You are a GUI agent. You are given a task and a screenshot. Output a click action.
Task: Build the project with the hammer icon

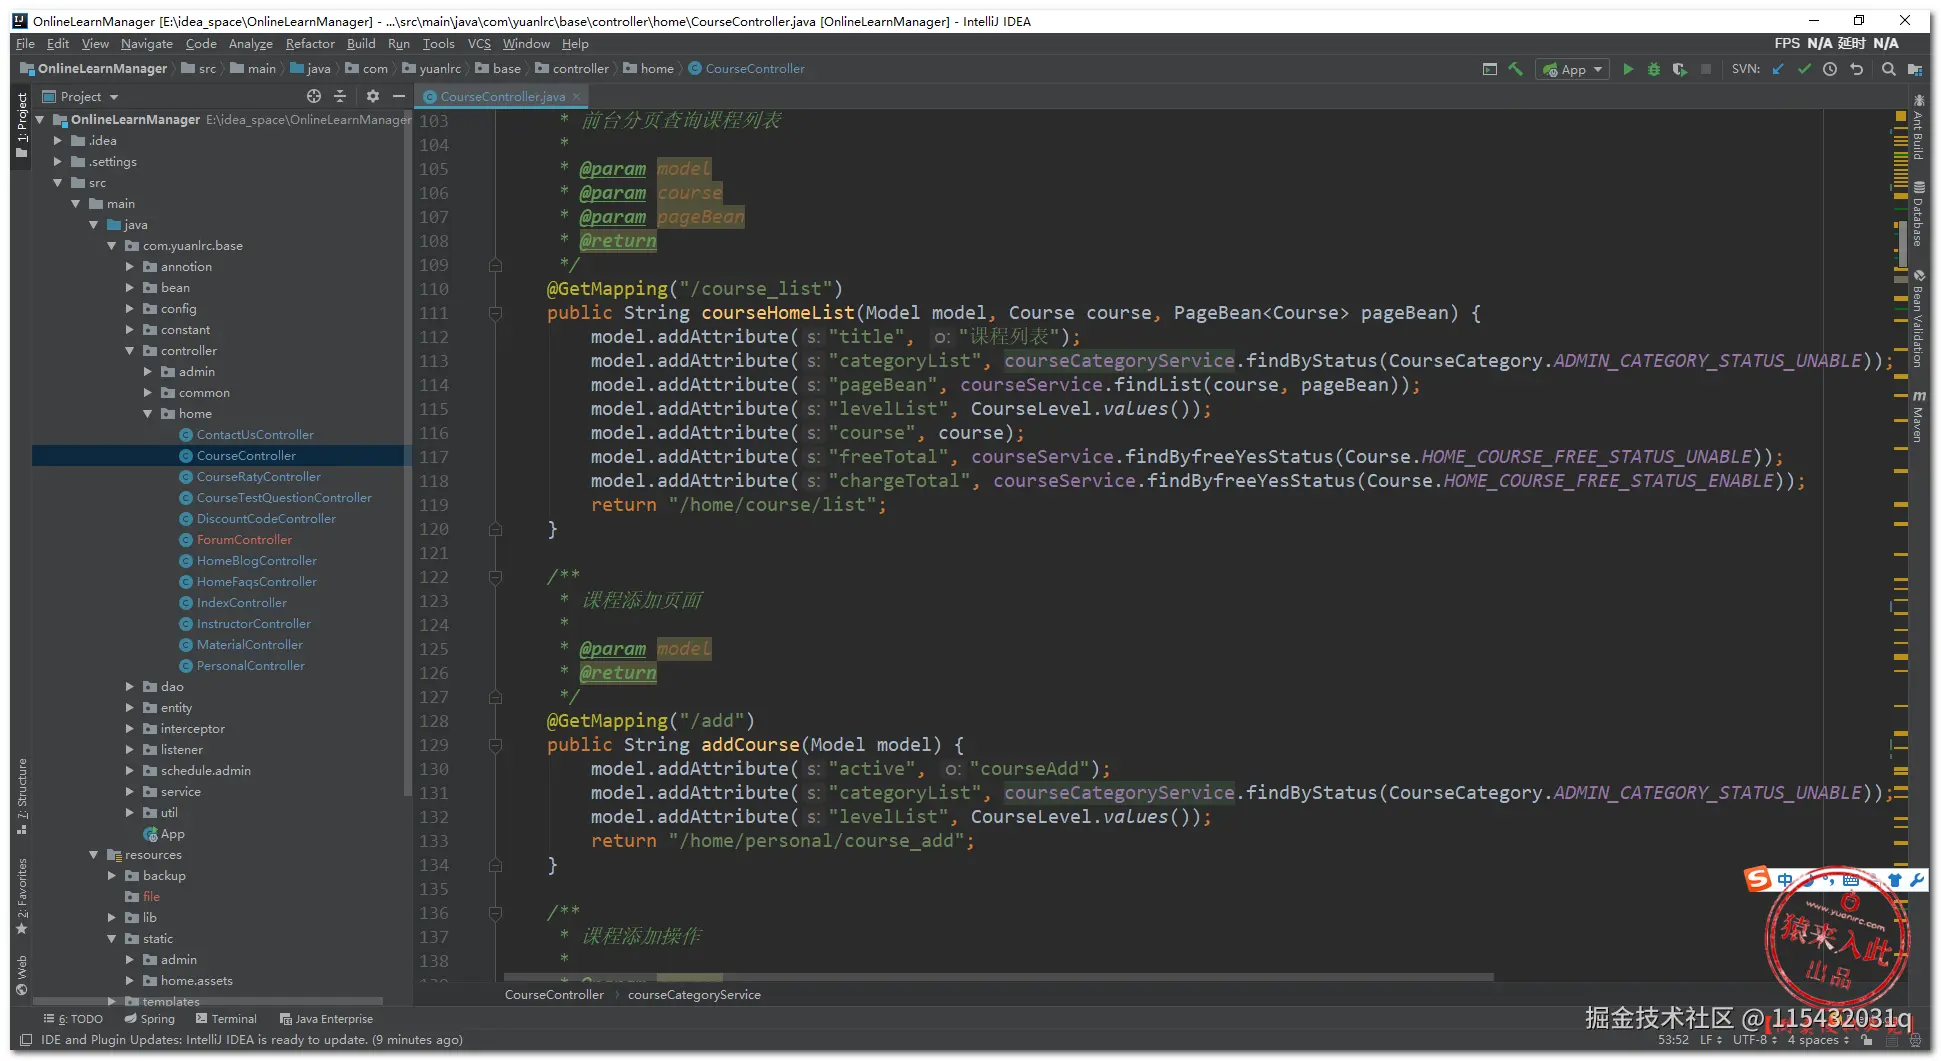(1516, 69)
